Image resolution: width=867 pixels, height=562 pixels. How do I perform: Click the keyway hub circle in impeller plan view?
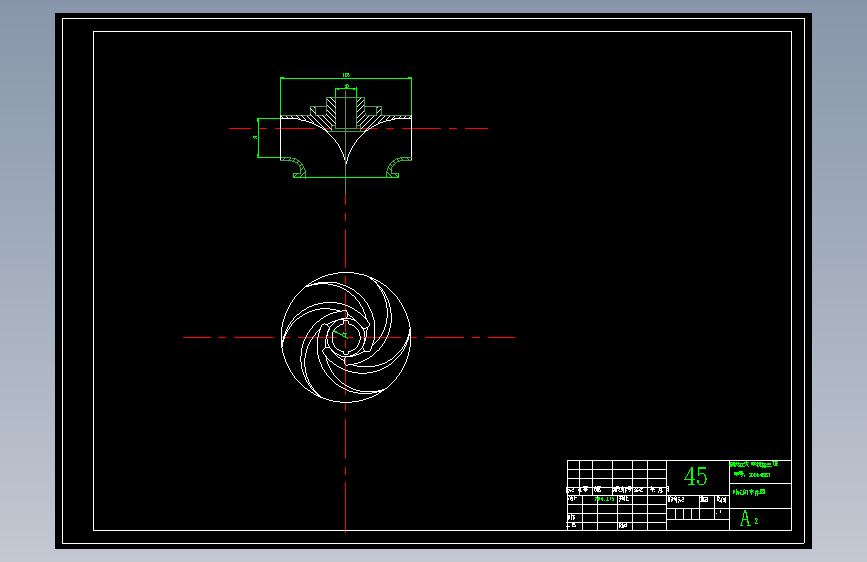[346, 337]
